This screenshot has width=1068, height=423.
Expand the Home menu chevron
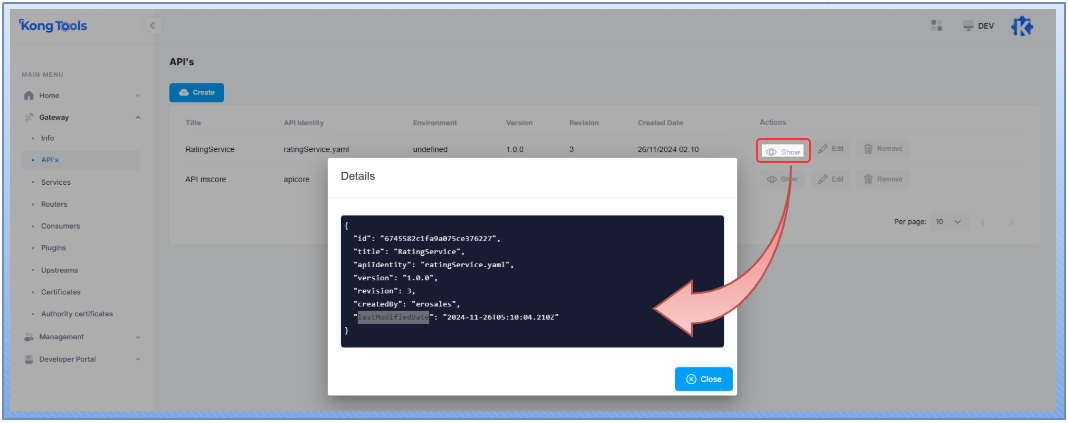tap(138, 96)
